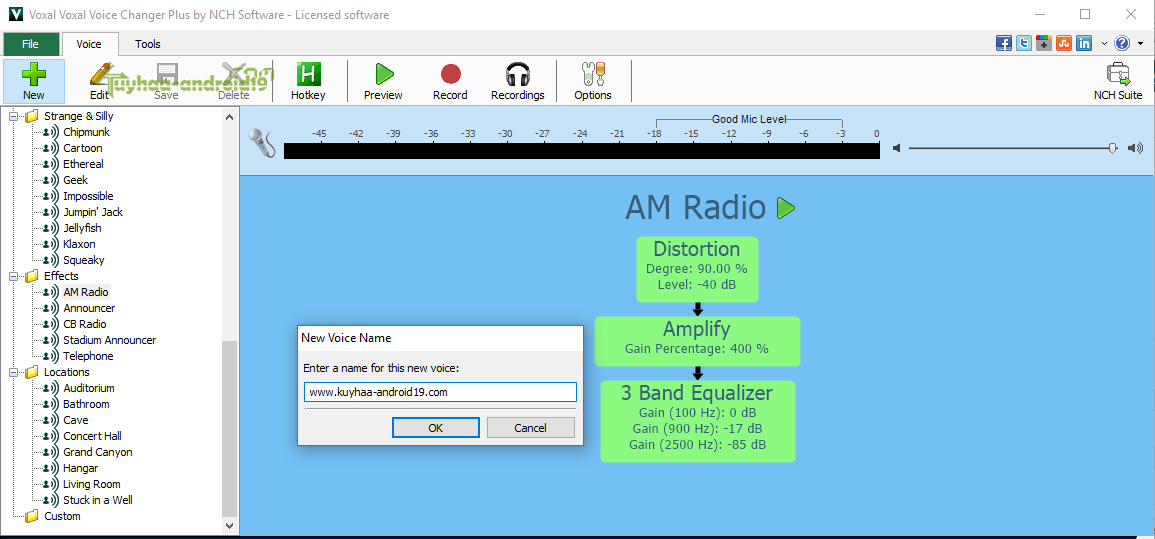
Task: Select the Chipmunk voice
Action: click(86, 133)
